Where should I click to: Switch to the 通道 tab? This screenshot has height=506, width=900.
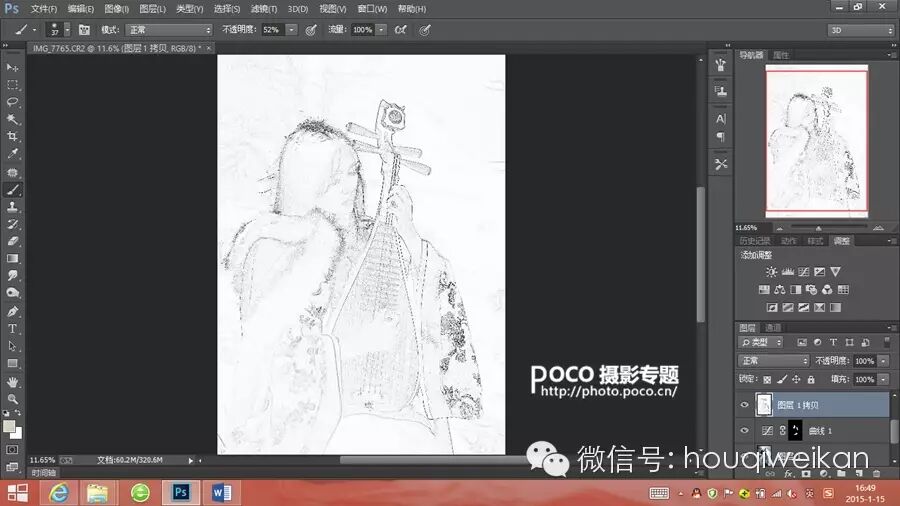coord(773,328)
